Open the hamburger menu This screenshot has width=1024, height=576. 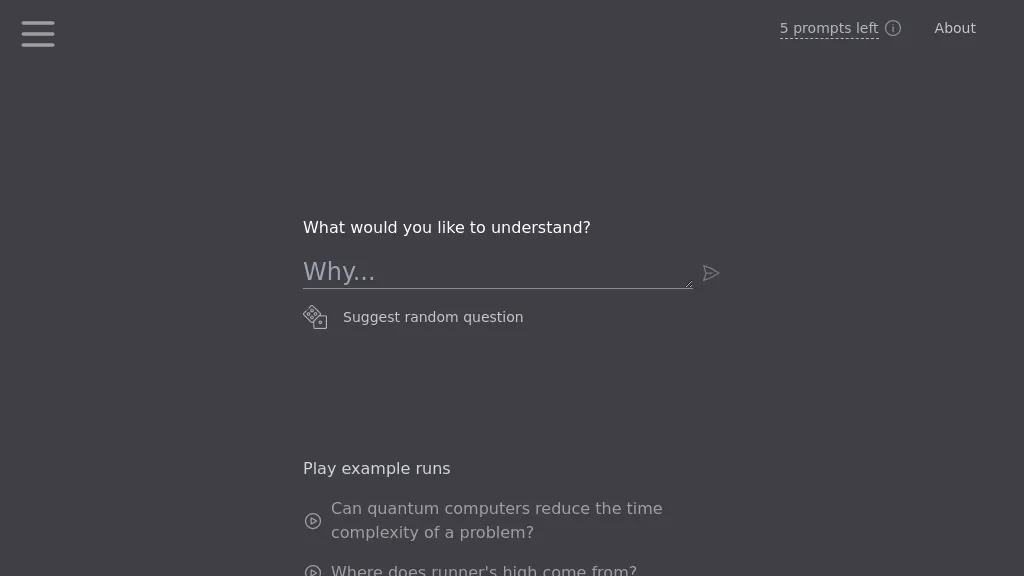click(x=38, y=33)
